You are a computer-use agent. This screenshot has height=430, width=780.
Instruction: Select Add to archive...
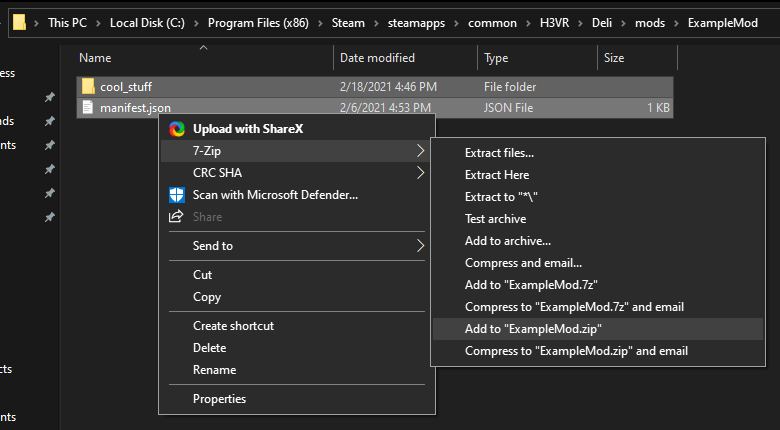598,241
